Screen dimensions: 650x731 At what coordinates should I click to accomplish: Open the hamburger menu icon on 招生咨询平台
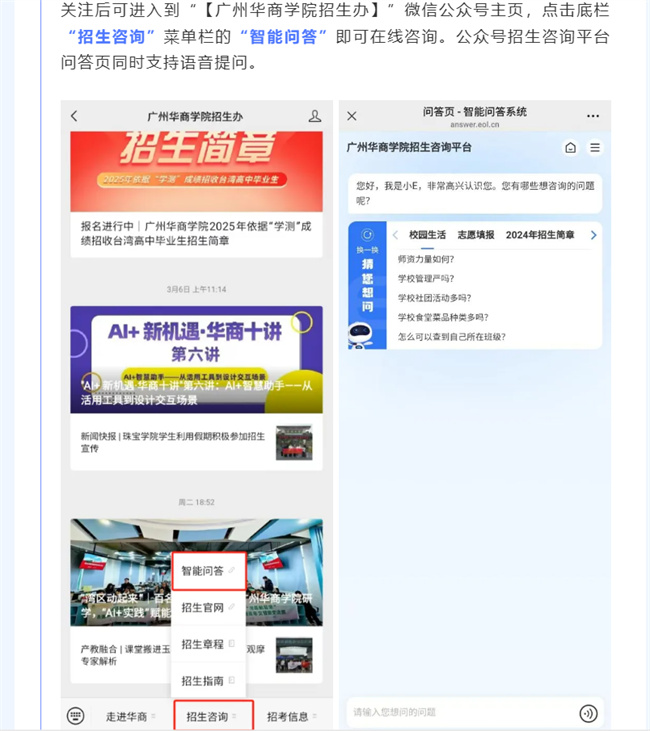[x=595, y=148]
